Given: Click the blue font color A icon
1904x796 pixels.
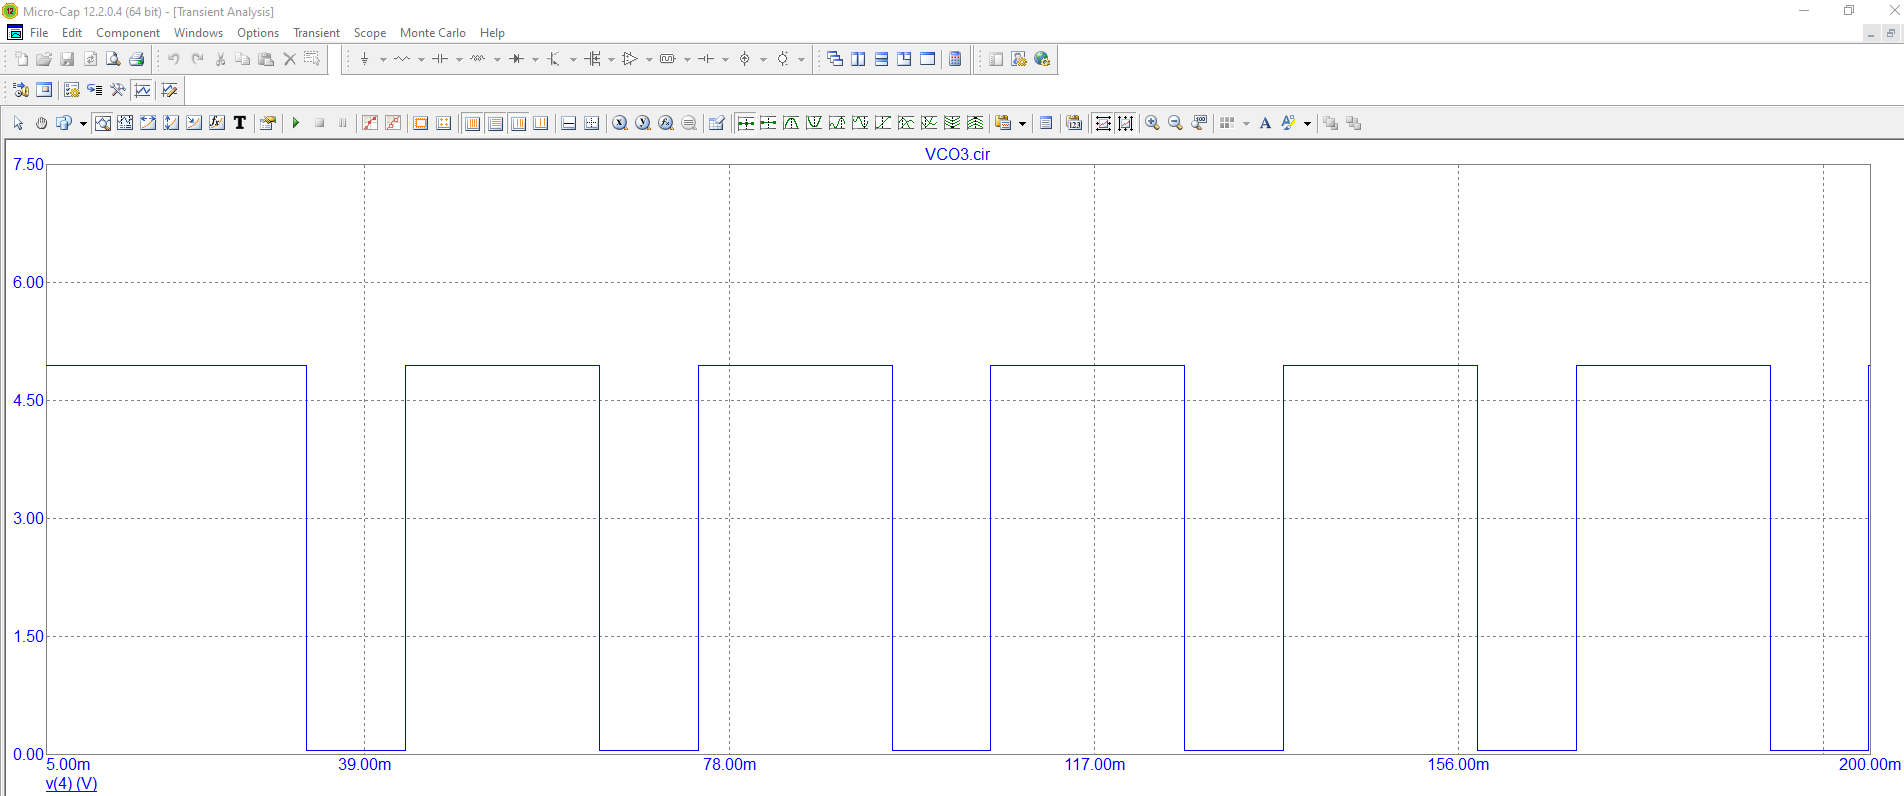Looking at the screenshot, I should 1265,123.
